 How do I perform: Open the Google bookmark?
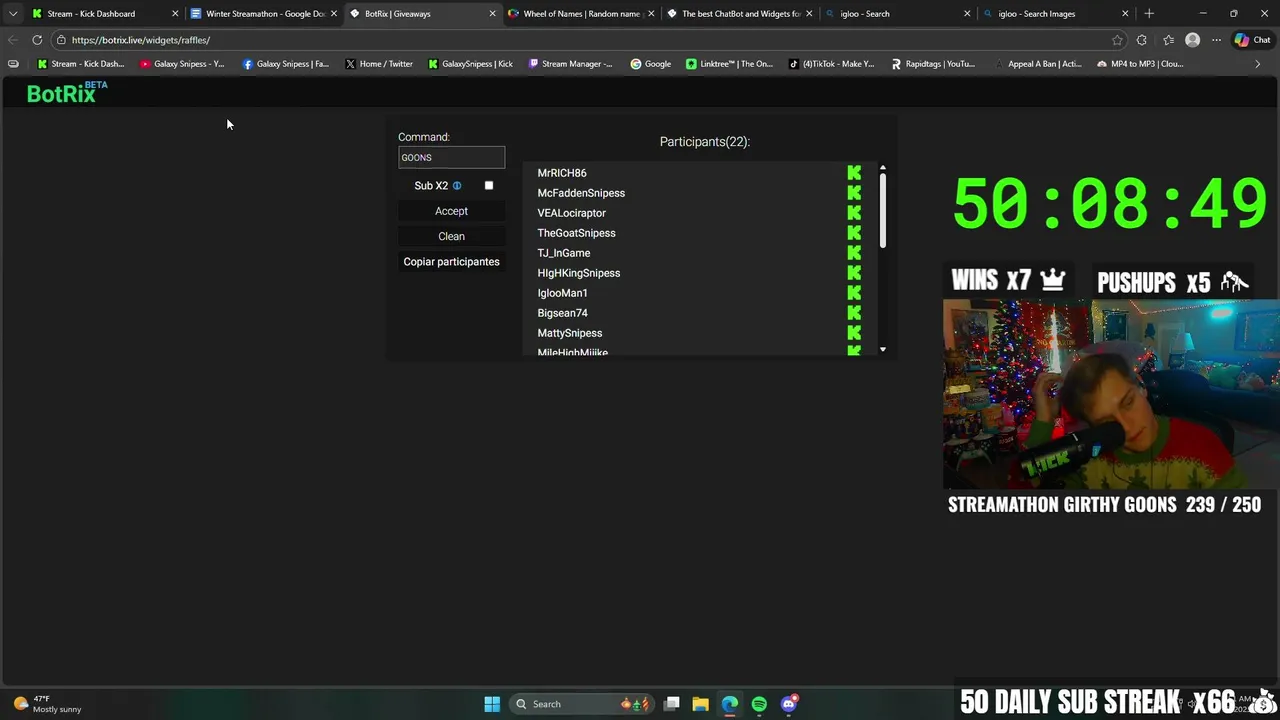pos(650,64)
